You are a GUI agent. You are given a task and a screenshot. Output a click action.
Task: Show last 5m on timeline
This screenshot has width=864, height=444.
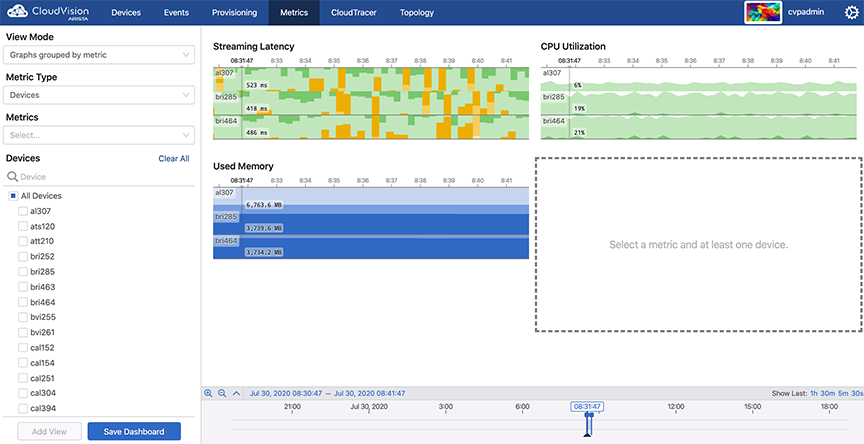click(x=843, y=393)
